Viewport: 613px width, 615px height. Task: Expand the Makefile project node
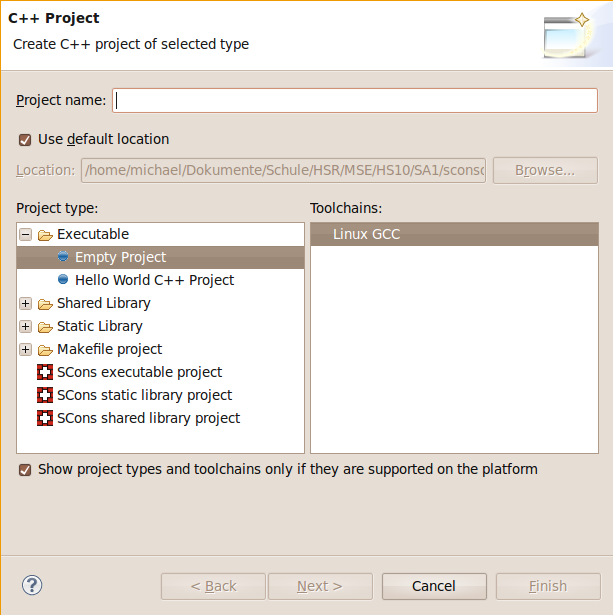[x=25, y=349]
